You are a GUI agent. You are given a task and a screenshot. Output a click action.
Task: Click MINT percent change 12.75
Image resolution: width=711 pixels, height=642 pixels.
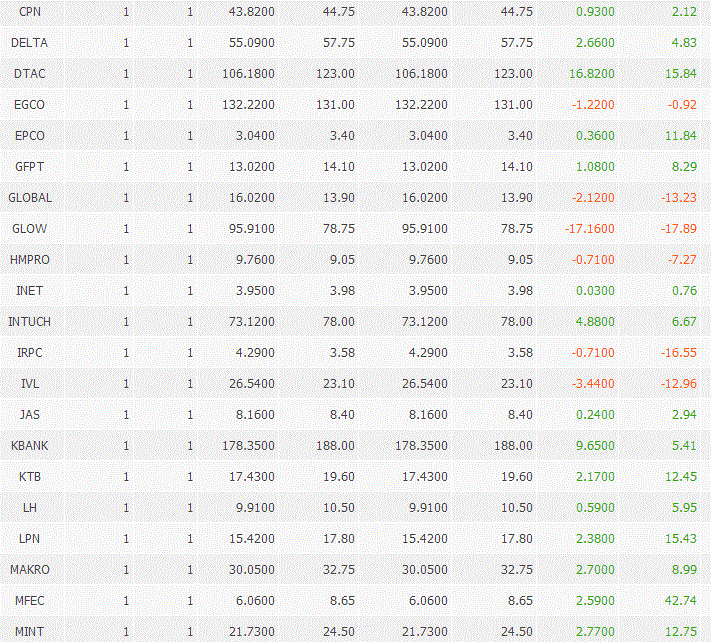(681, 632)
